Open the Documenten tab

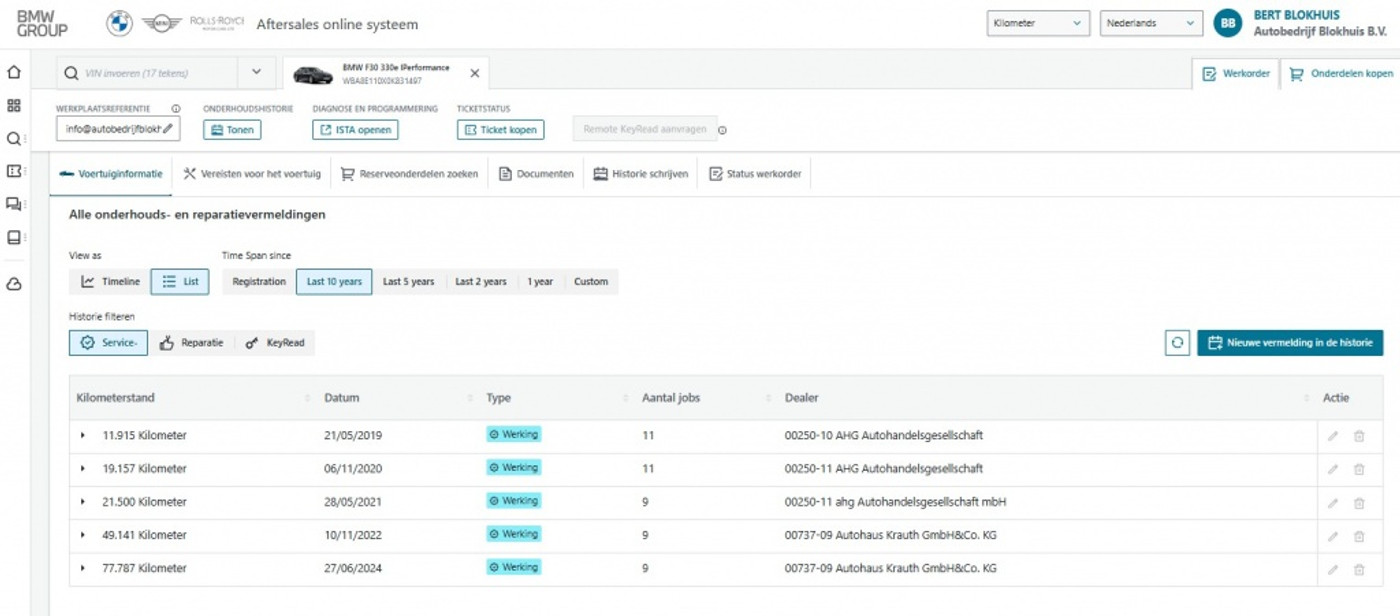pos(537,174)
